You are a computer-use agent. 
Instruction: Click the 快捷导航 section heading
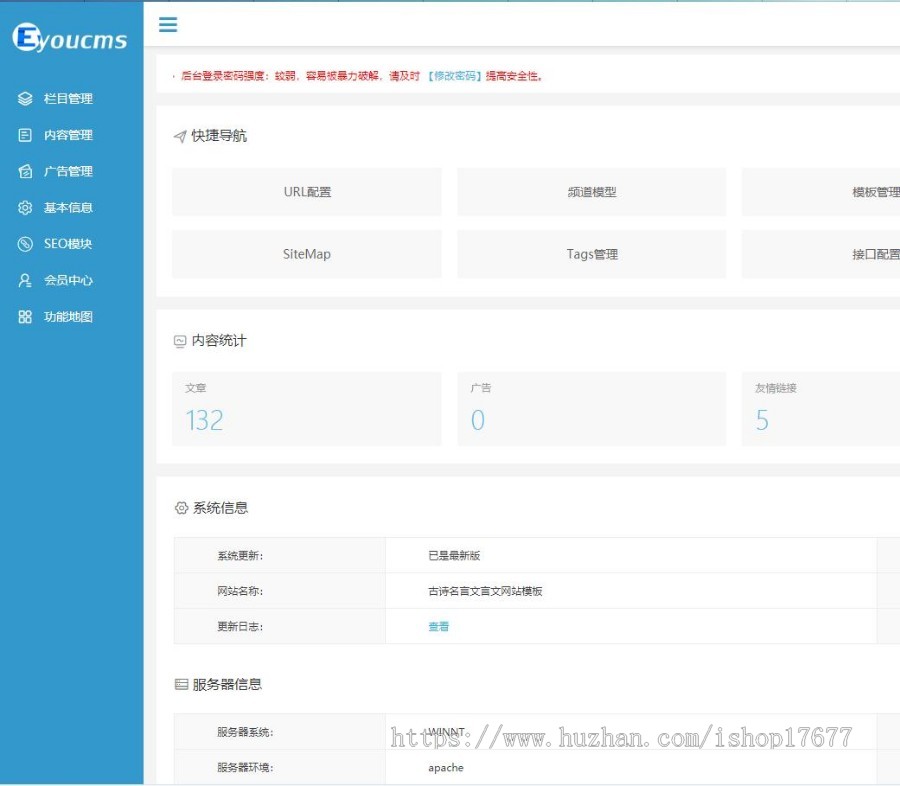pyautogui.click(x=219, y=136)
